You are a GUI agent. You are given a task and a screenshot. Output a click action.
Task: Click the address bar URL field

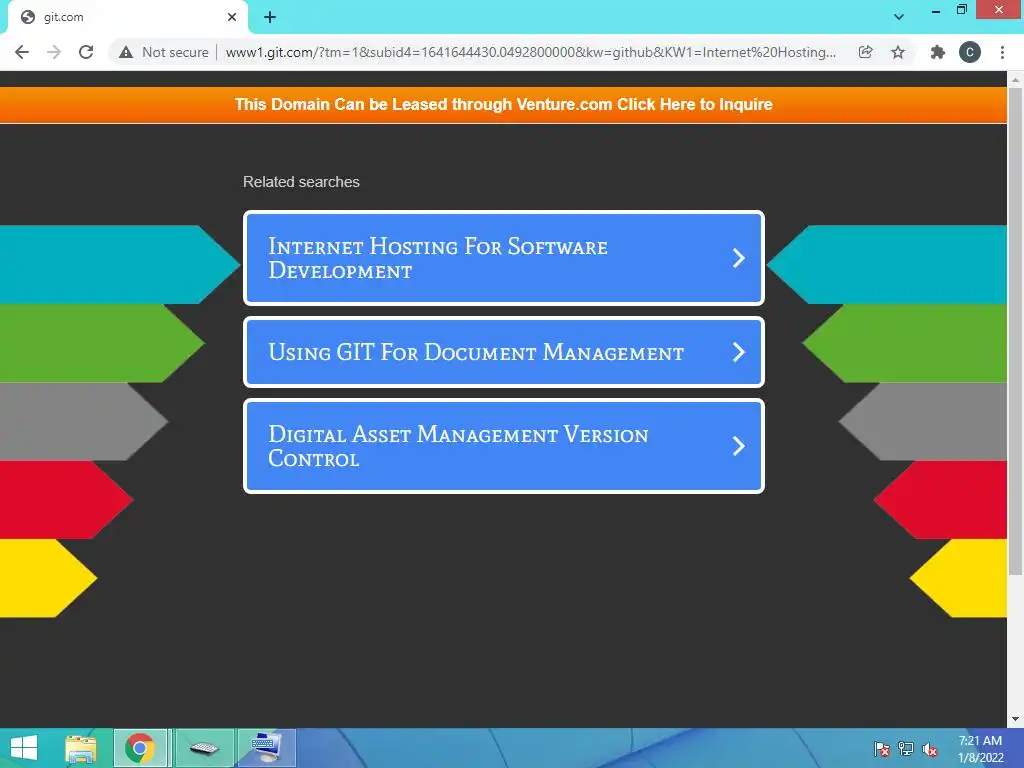[530, 52]
